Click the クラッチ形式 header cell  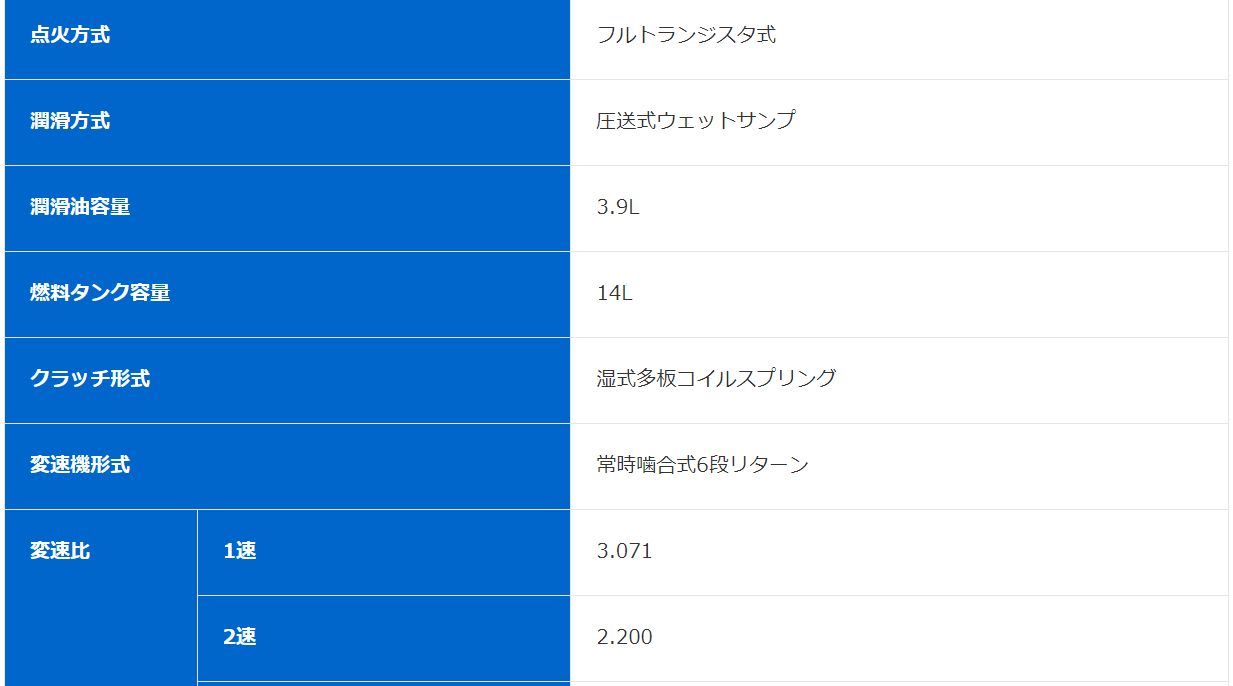coord(287,380)
